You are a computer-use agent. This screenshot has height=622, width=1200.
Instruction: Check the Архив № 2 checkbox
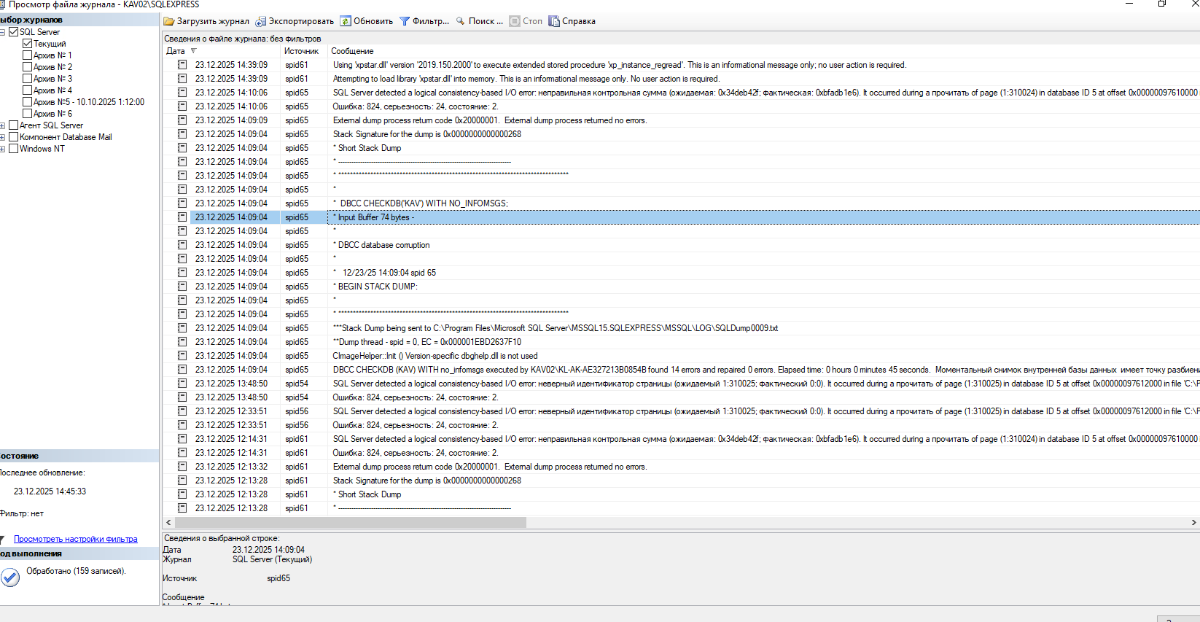coord(27,67)
